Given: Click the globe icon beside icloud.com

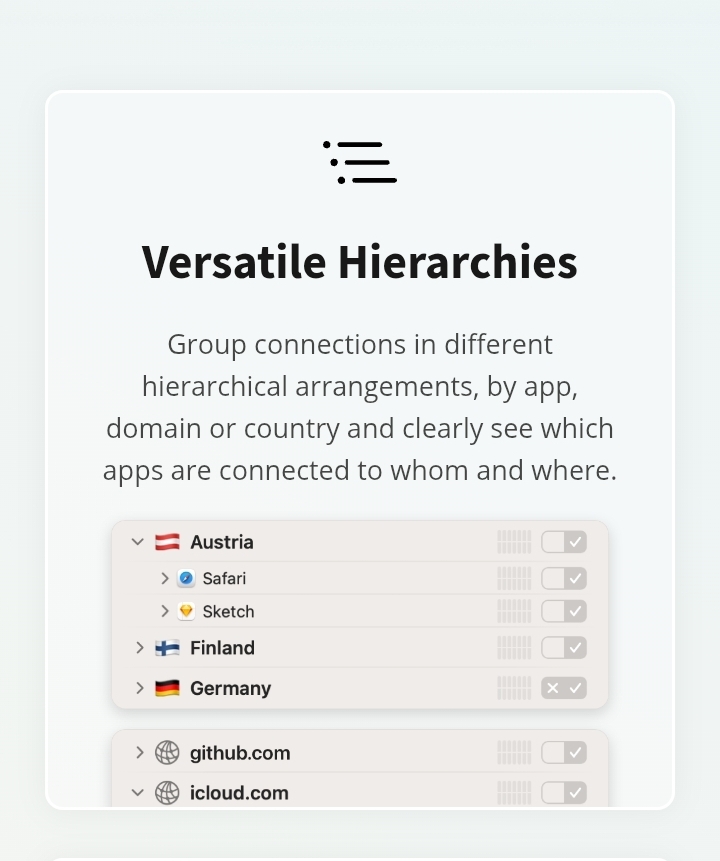Looking at the screenshot, I should tap(167, 793).
